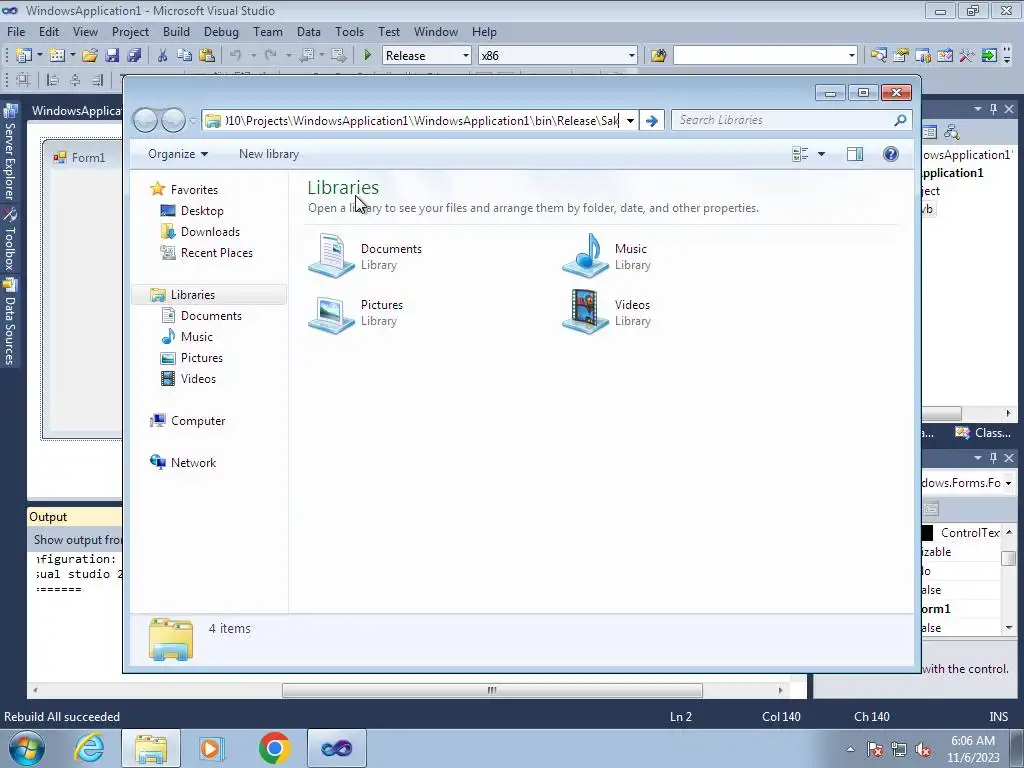This screenshot has width=1024, height=768.
Task: Click the Output pane horizontal scrollbar thumb
Action: coord(492,690)
